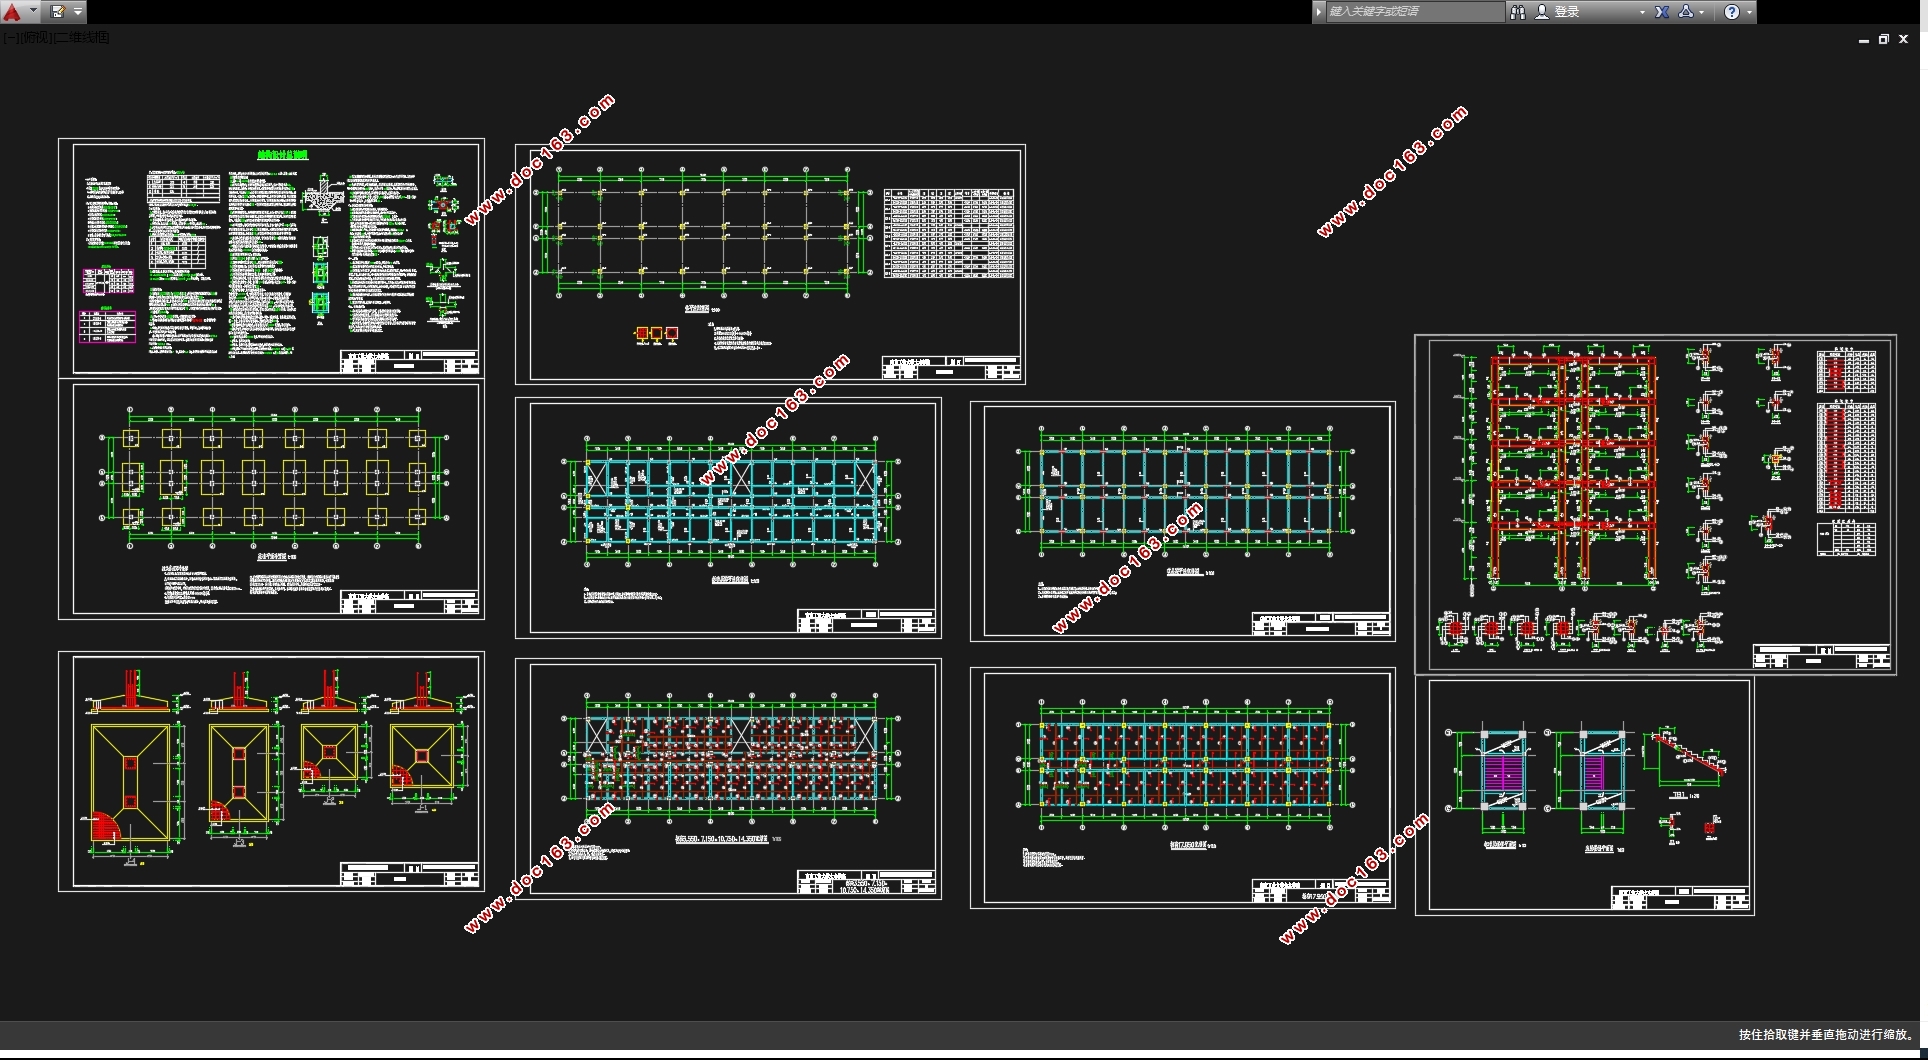Restore down the drawing window
Screen dimensions: 1928x1060
pyautogui.click(x=1883, y=40)
